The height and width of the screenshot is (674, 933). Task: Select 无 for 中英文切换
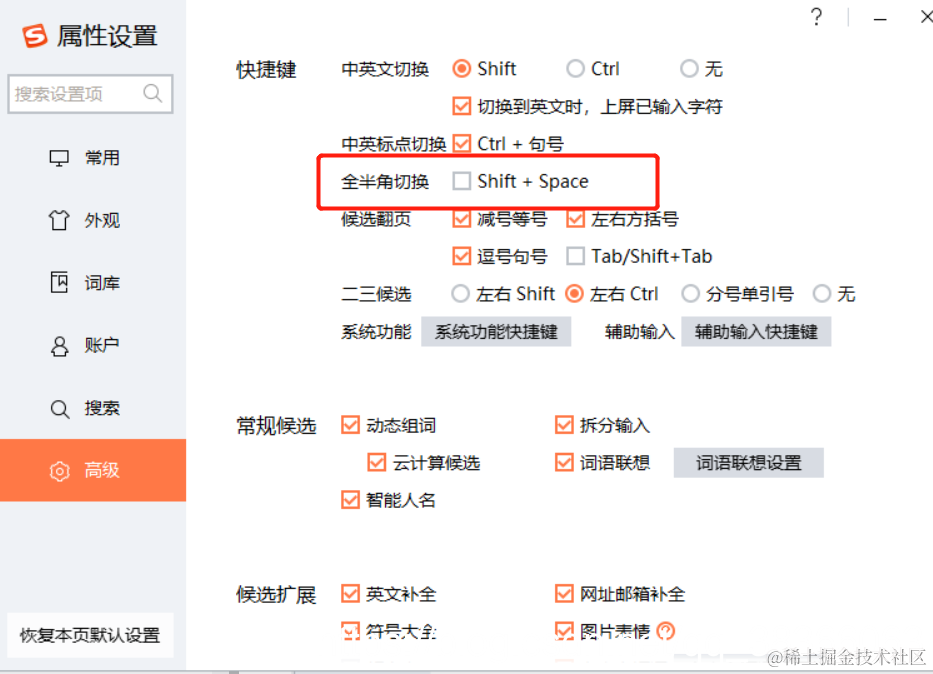[x=689, y=69]
